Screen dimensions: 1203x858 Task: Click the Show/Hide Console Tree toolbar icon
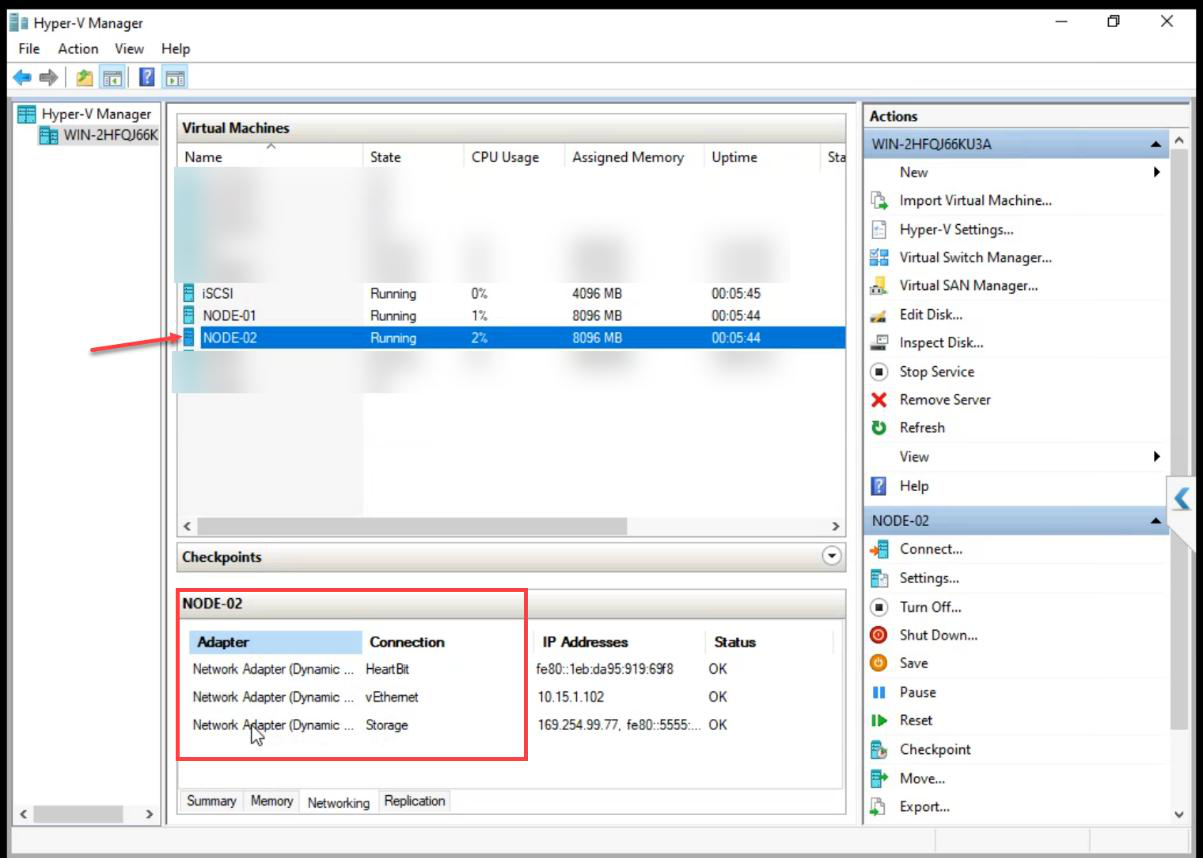(x=112, y=77)
